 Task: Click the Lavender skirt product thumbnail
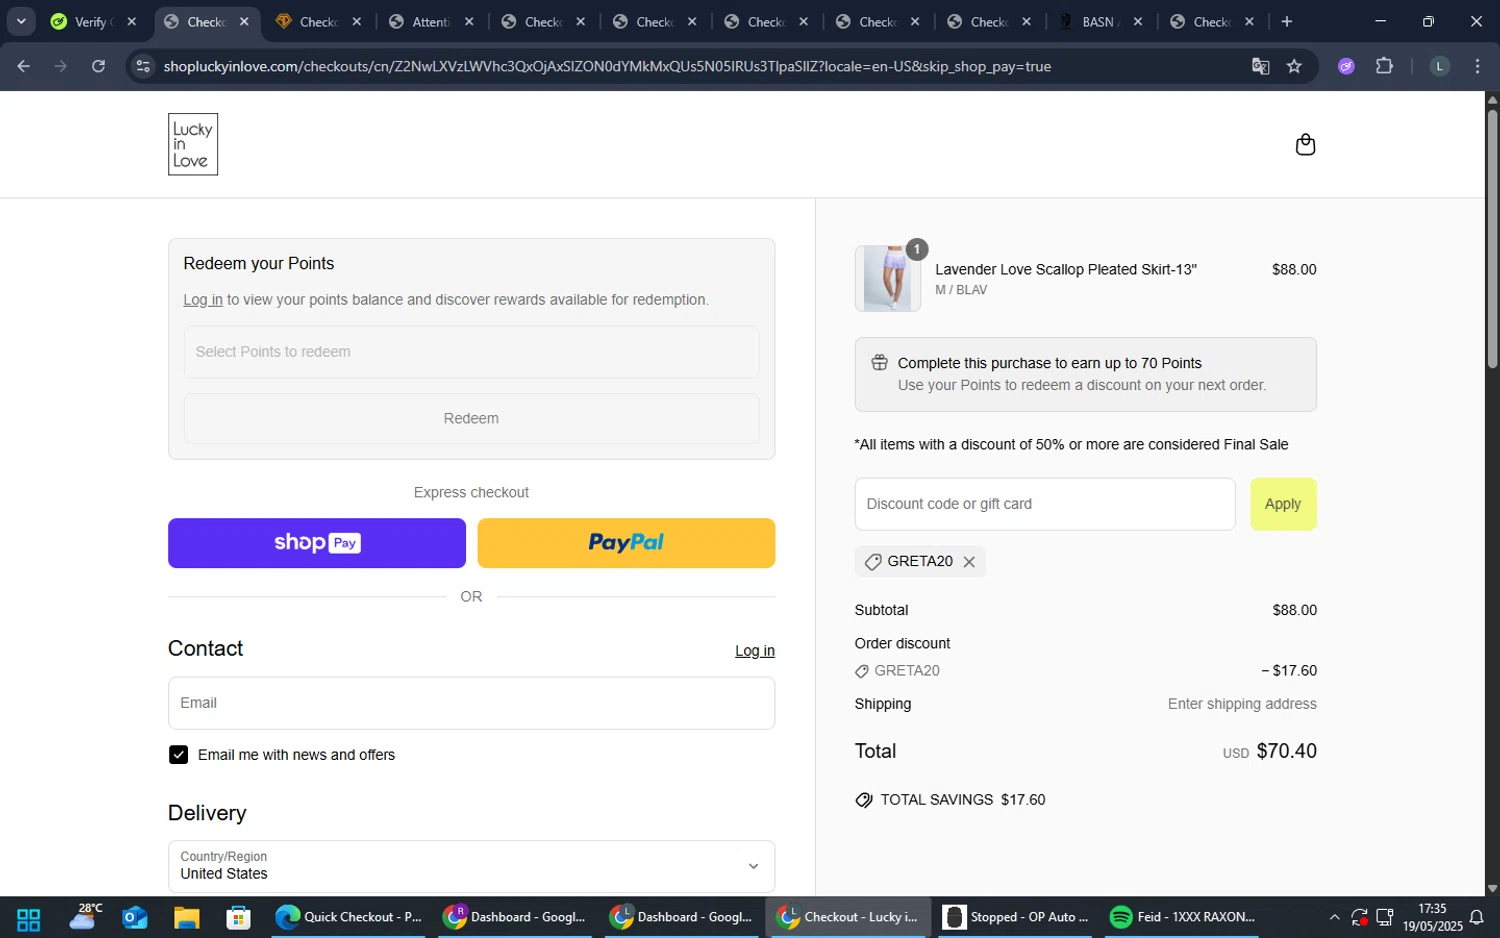pyautogui.click(x=888, y=279)
